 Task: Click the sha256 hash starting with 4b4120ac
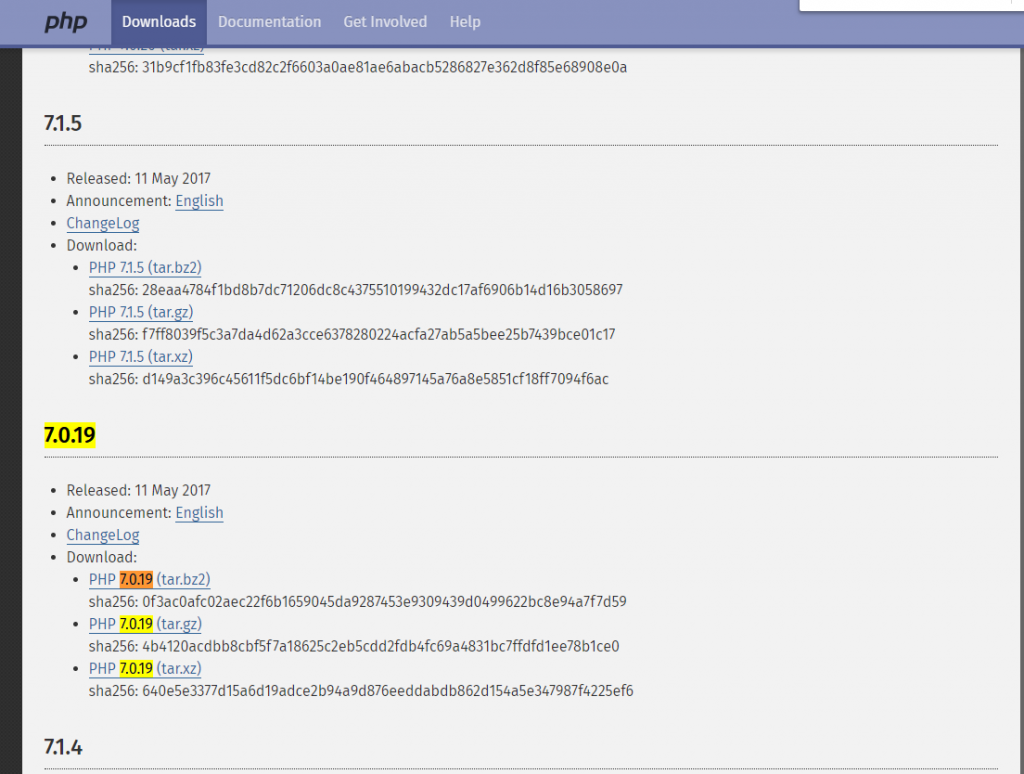pyautogui.click(x=380, y=646)
